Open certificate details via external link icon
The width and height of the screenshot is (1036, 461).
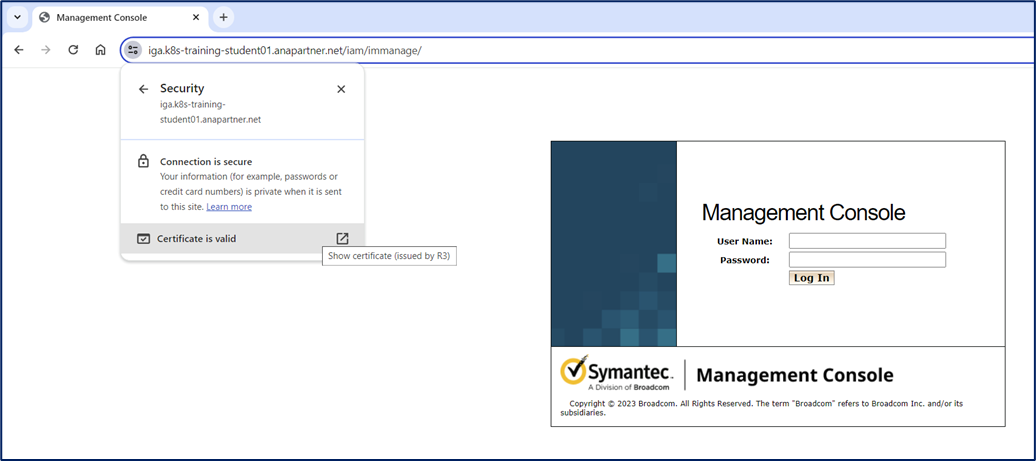(x=342, y=239)
